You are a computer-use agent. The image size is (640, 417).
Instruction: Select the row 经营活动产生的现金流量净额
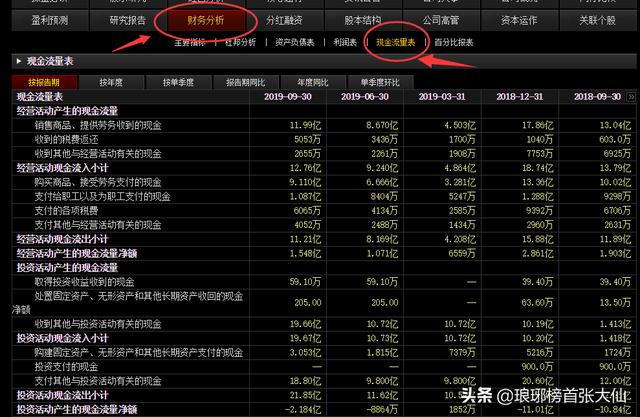click(324, 254)
